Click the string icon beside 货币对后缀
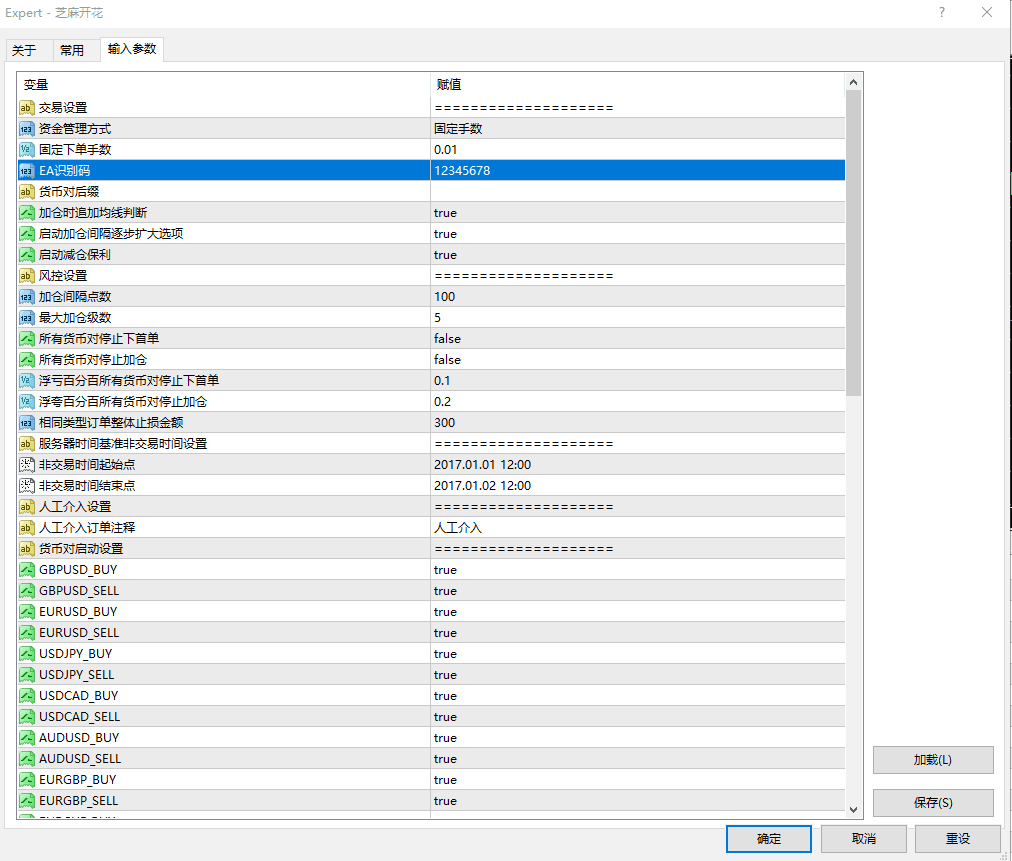Viewport: 1012px width, 861px height. pos(26,192)
